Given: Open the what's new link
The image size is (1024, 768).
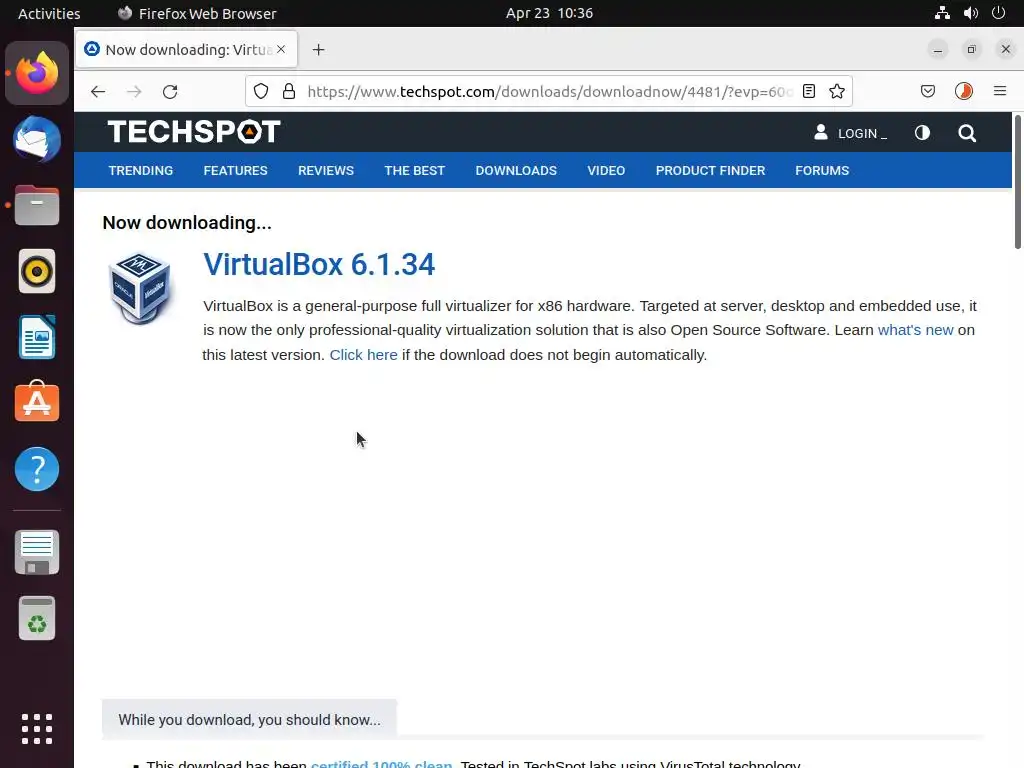Looking at the screenshot, I should click(915, 330).
